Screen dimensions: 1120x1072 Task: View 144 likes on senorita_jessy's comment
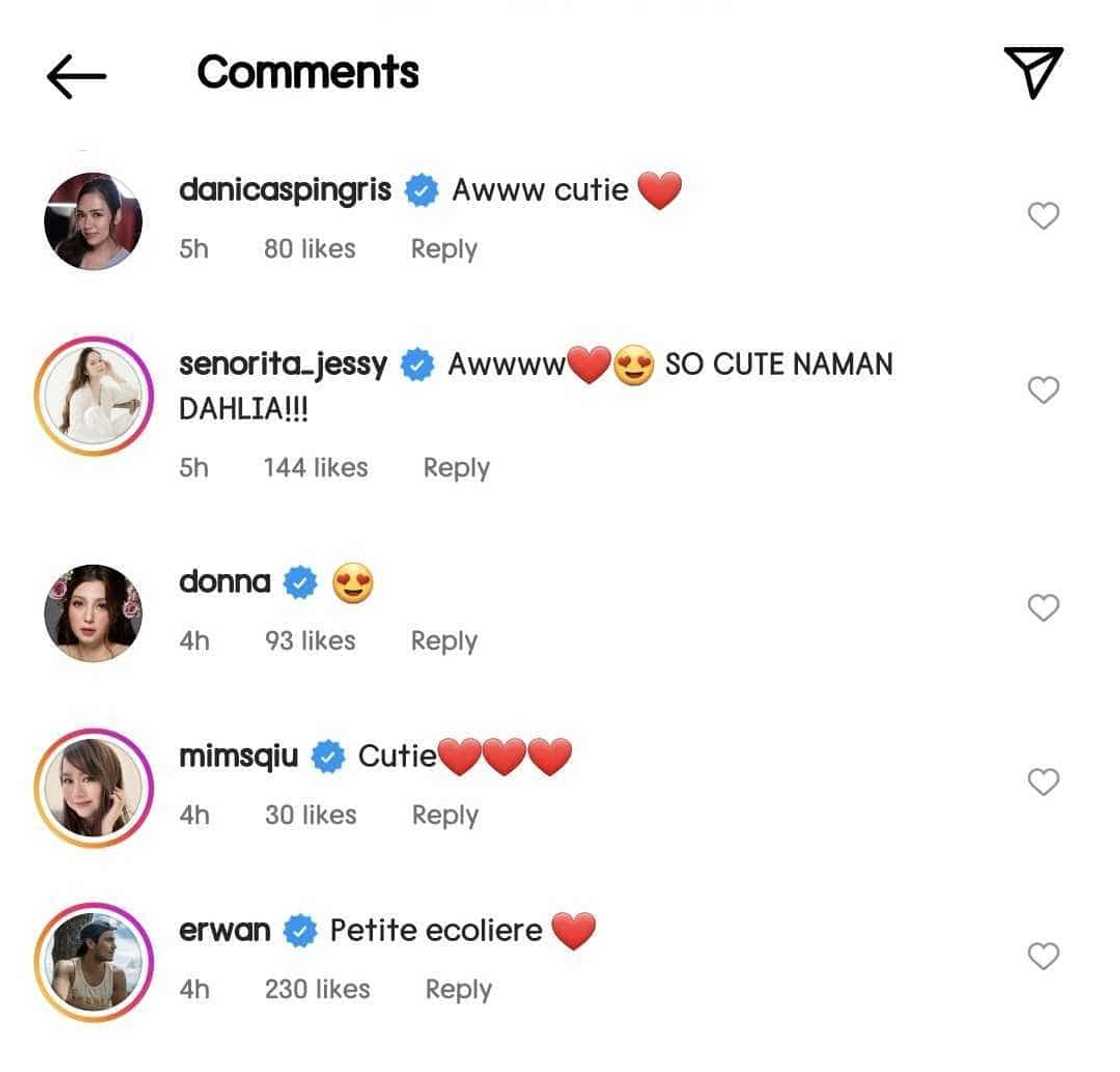[315, 467]
